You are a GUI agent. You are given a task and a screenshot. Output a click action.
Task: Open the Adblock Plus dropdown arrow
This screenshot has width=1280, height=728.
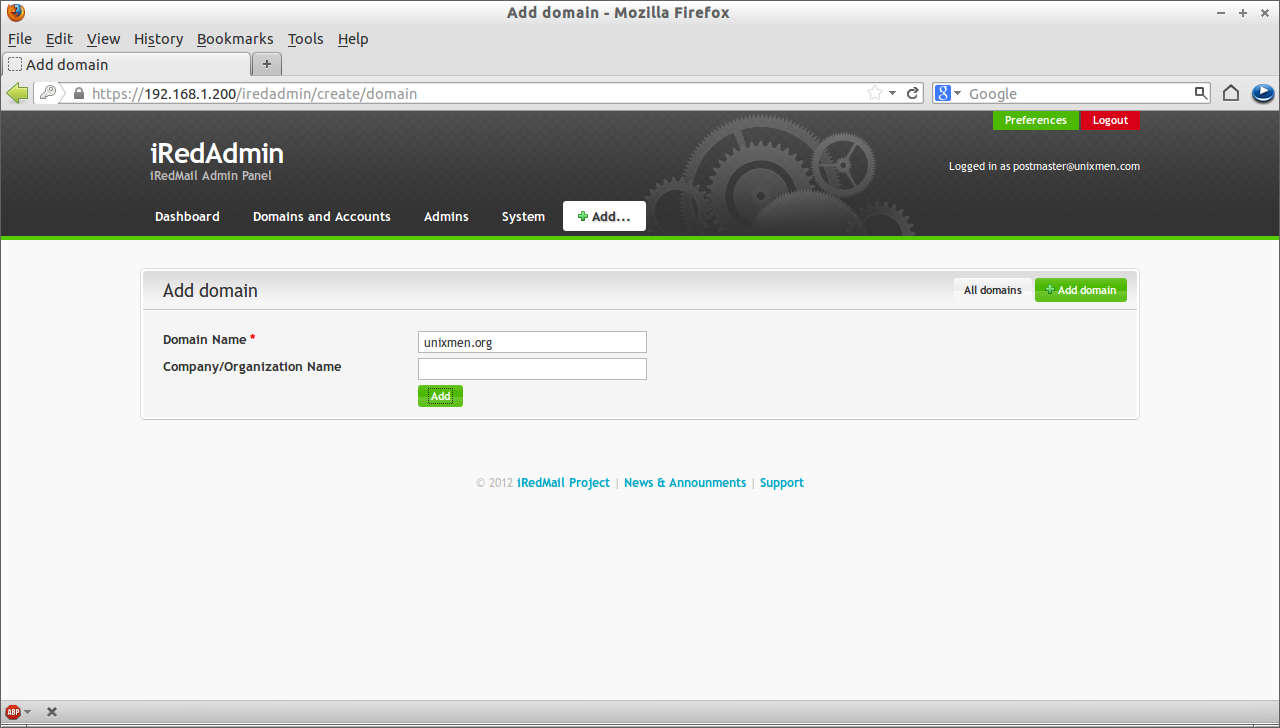click(x=27, y=712)
